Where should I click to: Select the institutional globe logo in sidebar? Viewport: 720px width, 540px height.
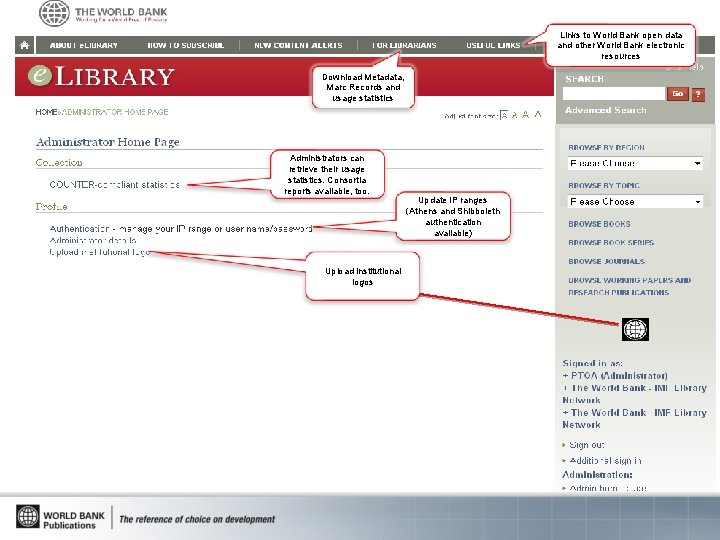click(635, 329)
